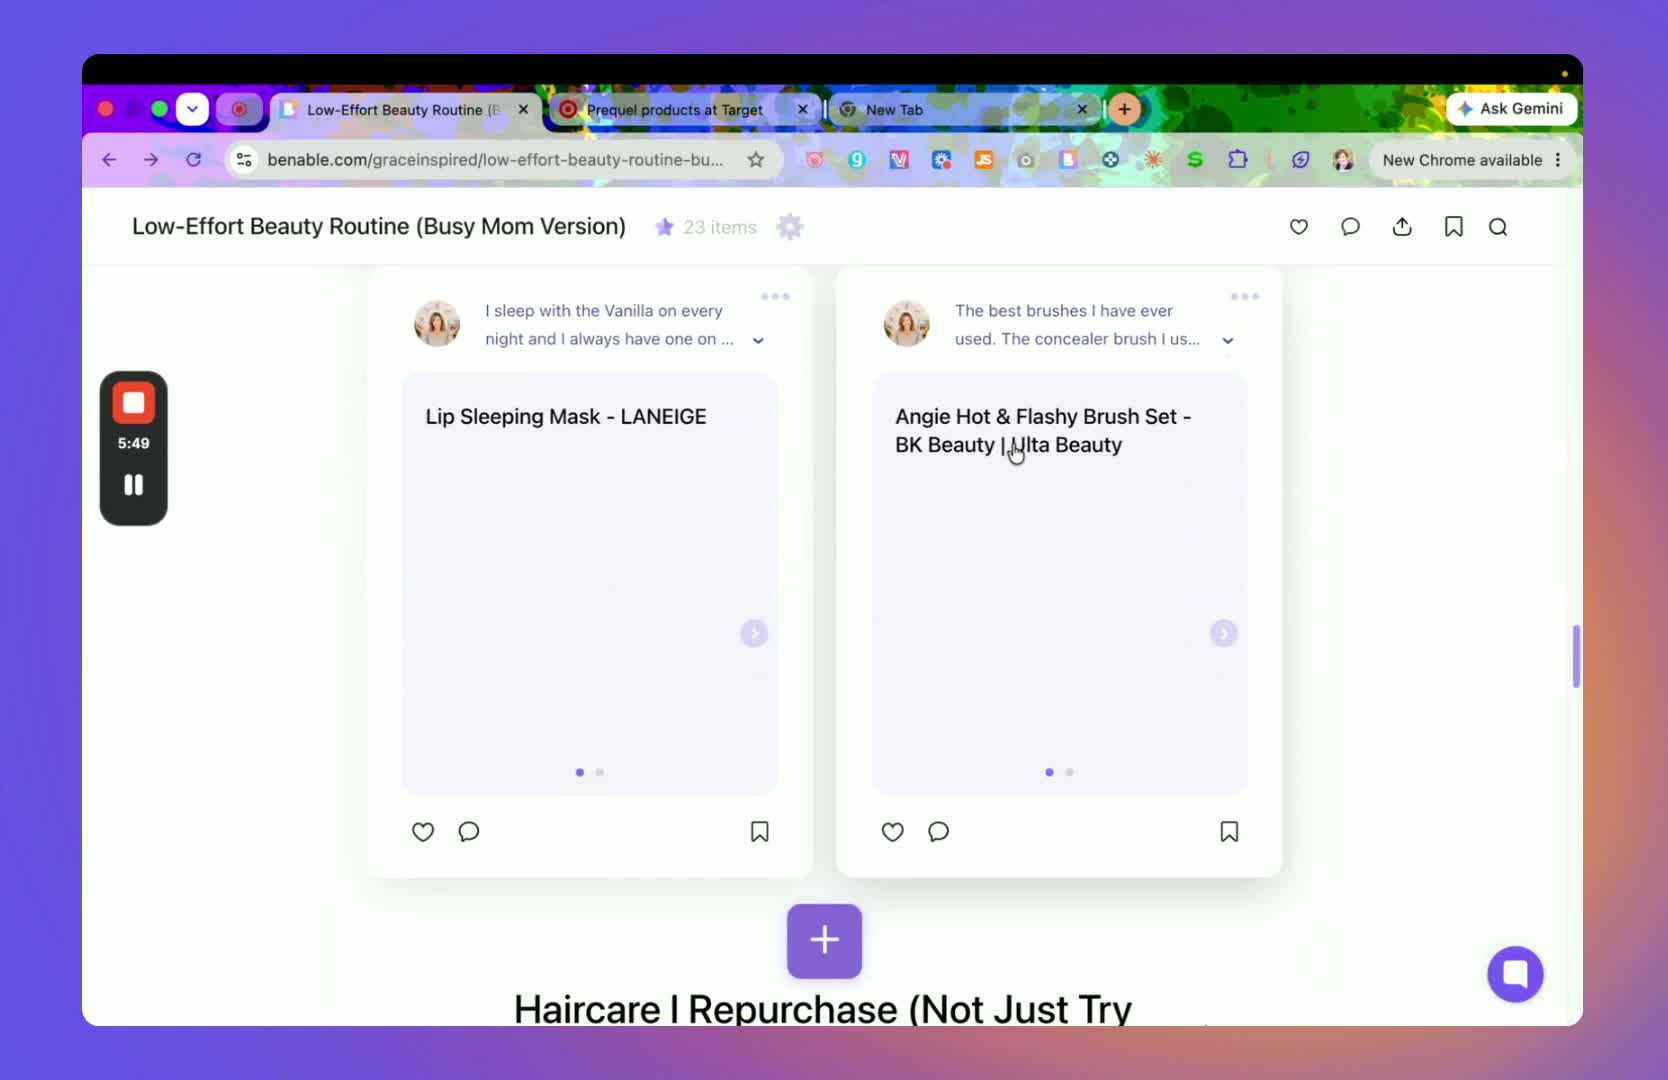Show next image on Brush Set card
Viewport: 1668px width, 1080px height.
[1224, 634]
